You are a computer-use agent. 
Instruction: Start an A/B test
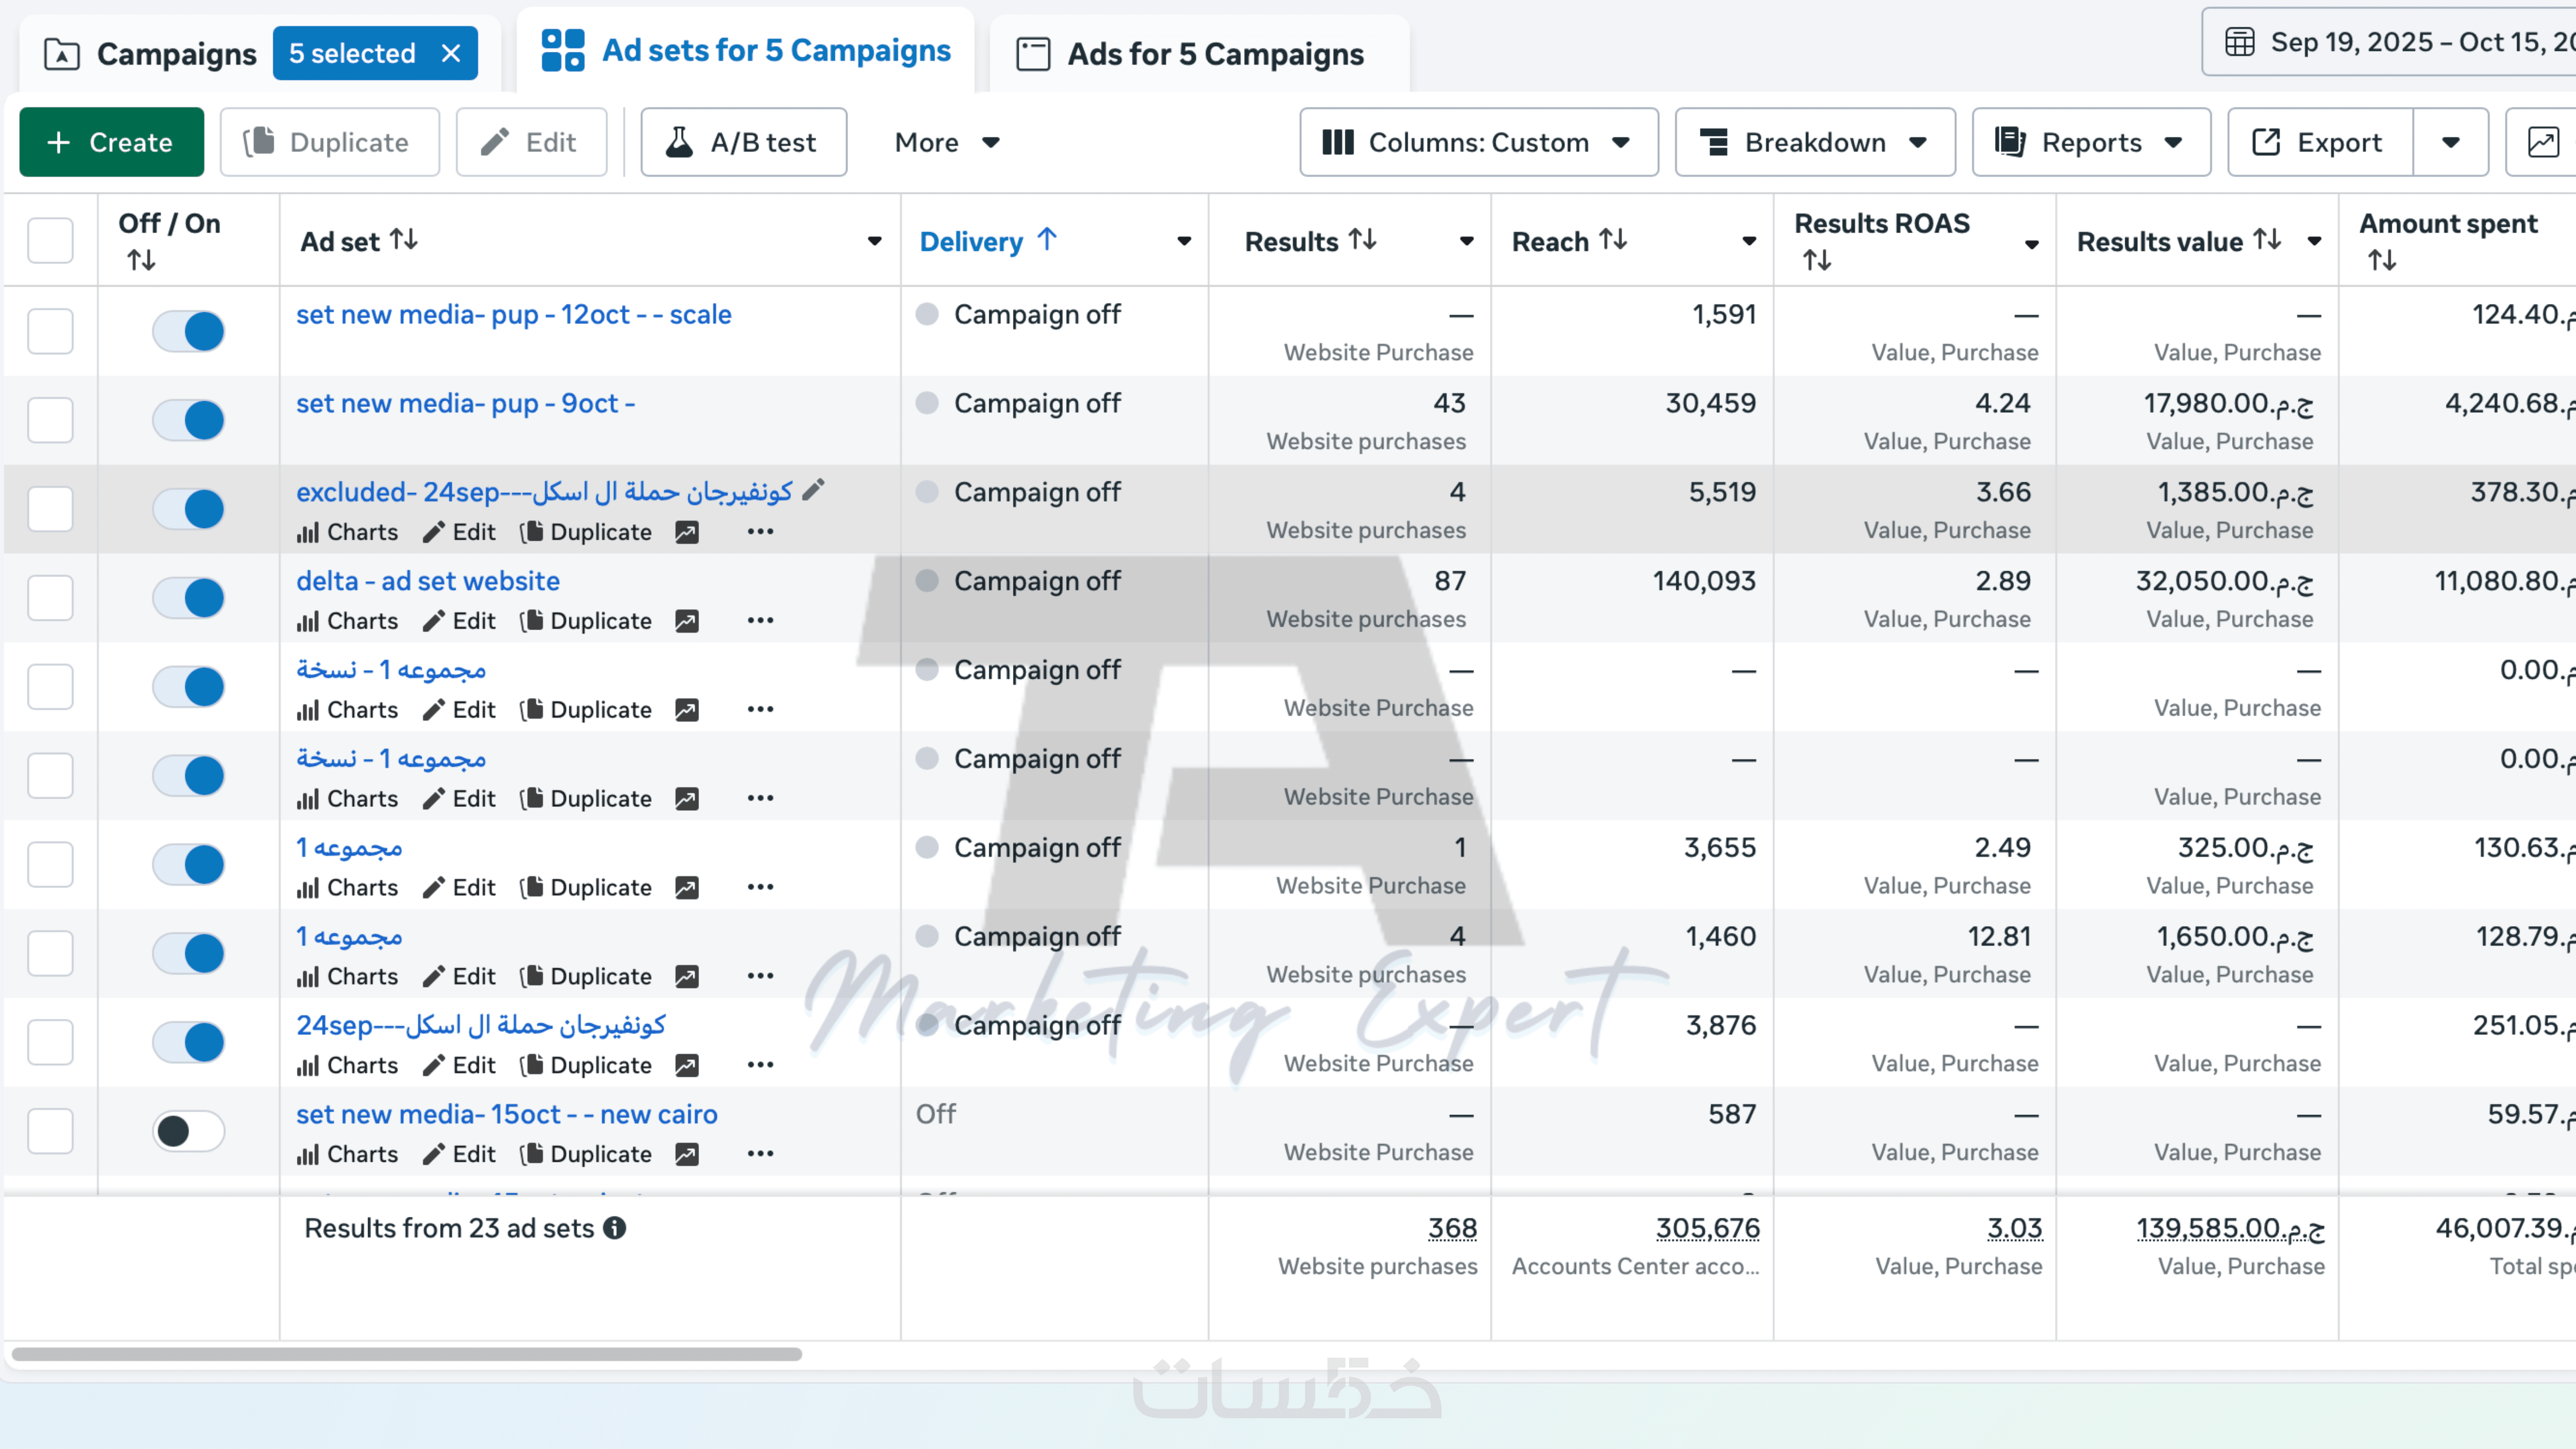coord(744,142)
